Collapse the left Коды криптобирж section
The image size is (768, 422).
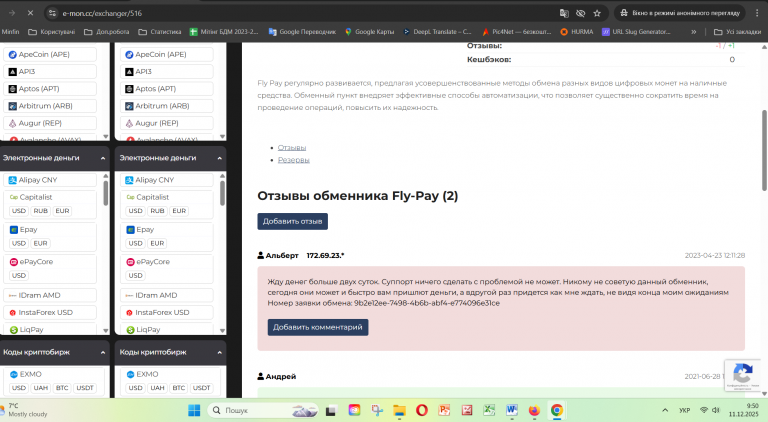click(x=103, y=352)
